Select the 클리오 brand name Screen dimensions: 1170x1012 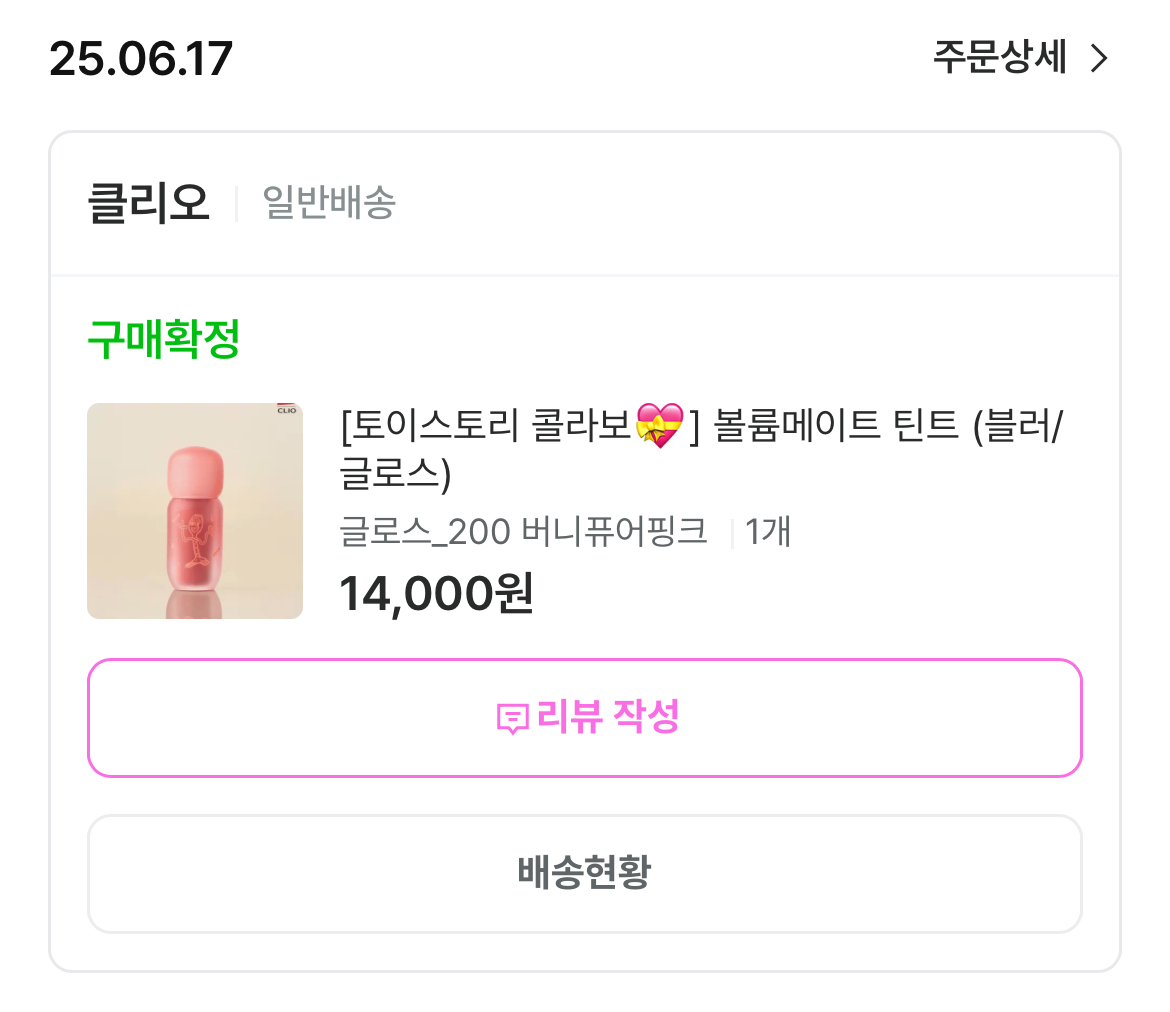149,203
